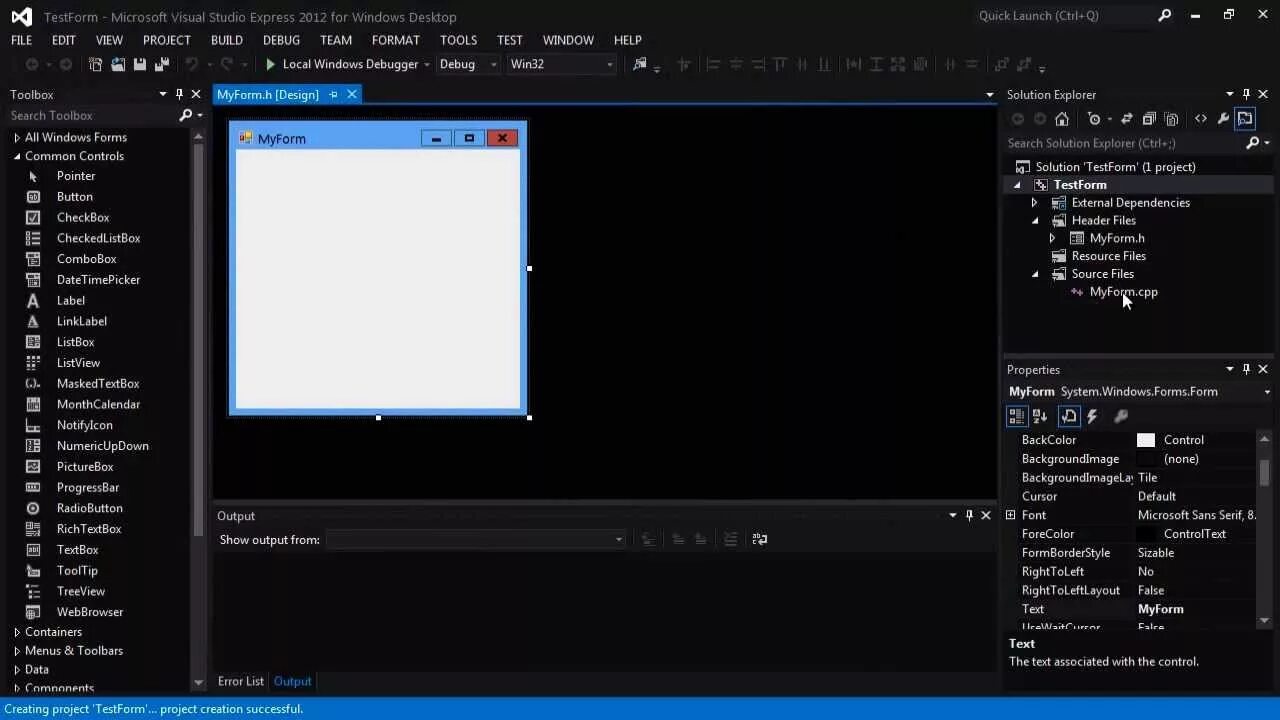The height and width of the screenshot is (720, 1280).
Task: Click Sync with Active Document icon
Action: (1127, 119)
